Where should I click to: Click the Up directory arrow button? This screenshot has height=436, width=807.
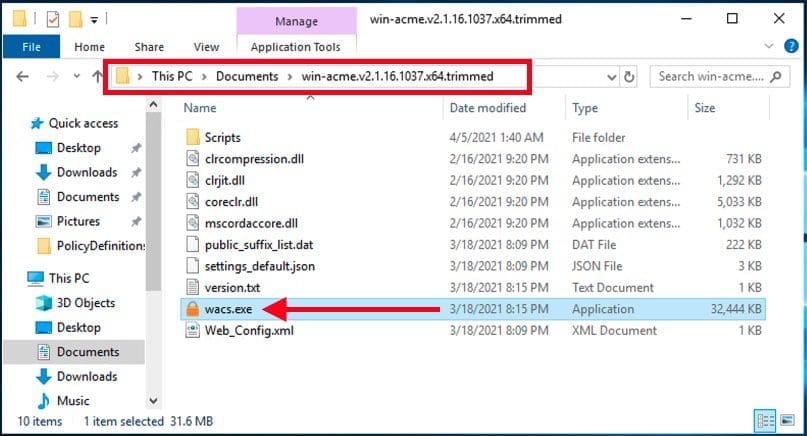pos(96,76)
